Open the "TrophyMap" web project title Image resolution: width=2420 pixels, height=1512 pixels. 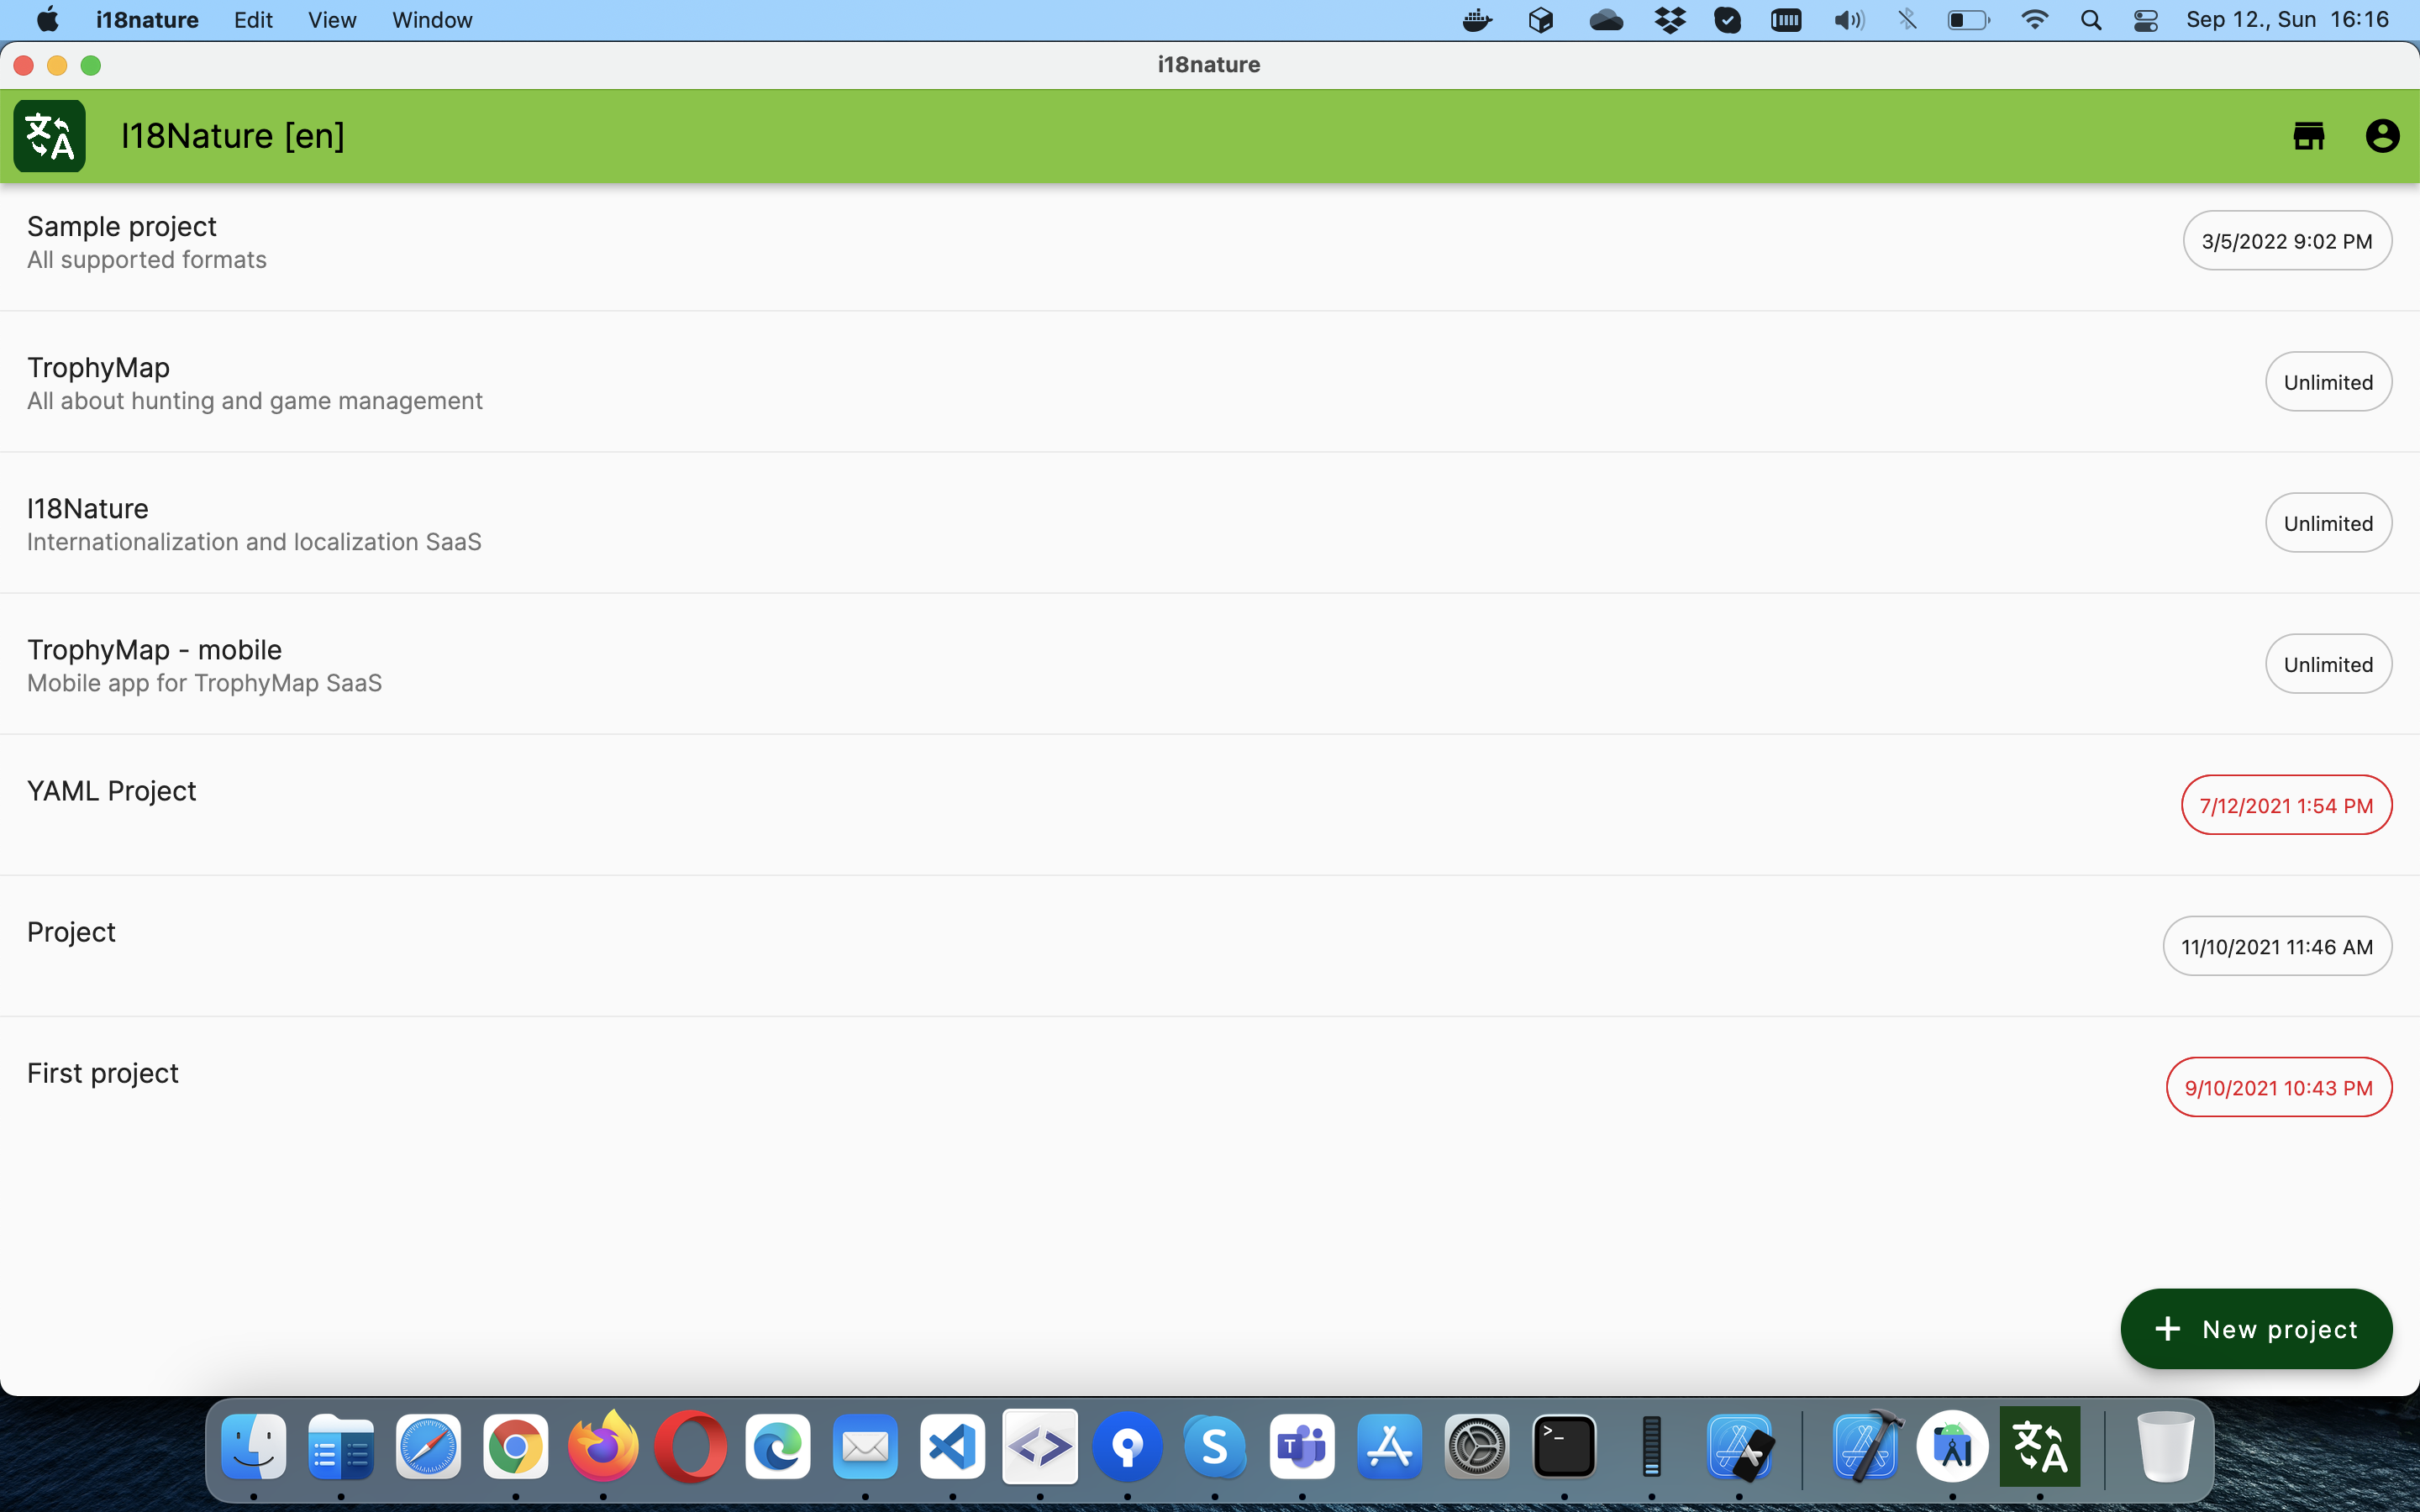tap(98, 367)
